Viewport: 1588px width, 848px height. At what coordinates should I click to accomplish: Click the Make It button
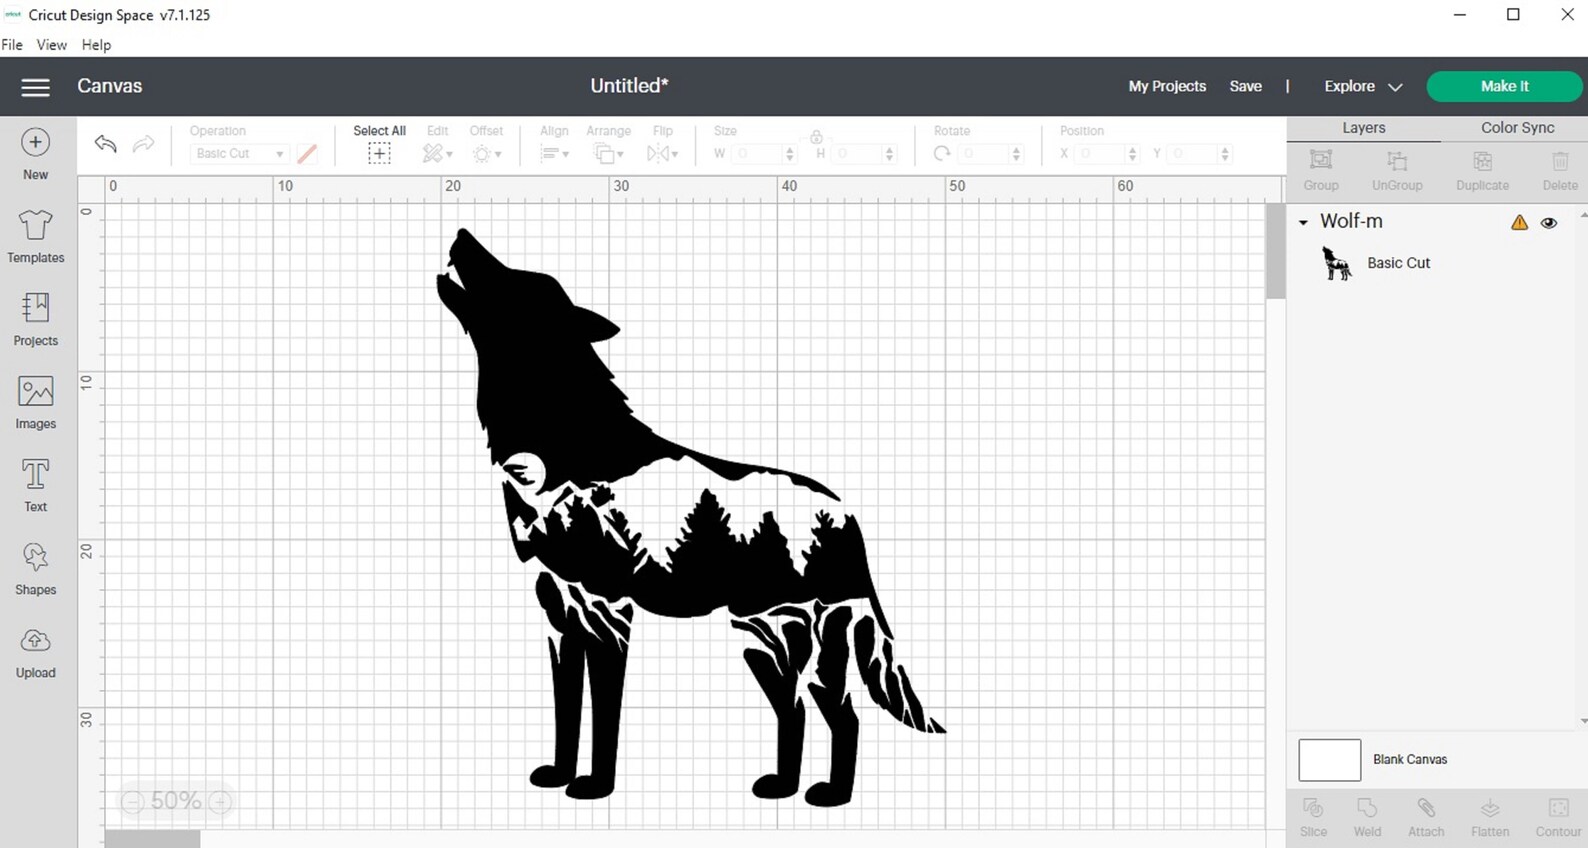[1504, 87]
